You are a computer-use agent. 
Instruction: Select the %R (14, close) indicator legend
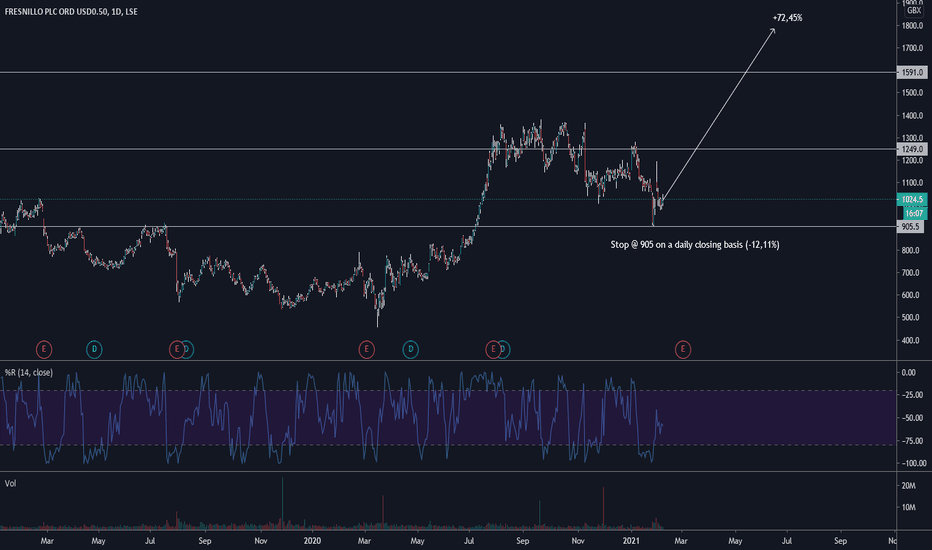tap(29, 373)
